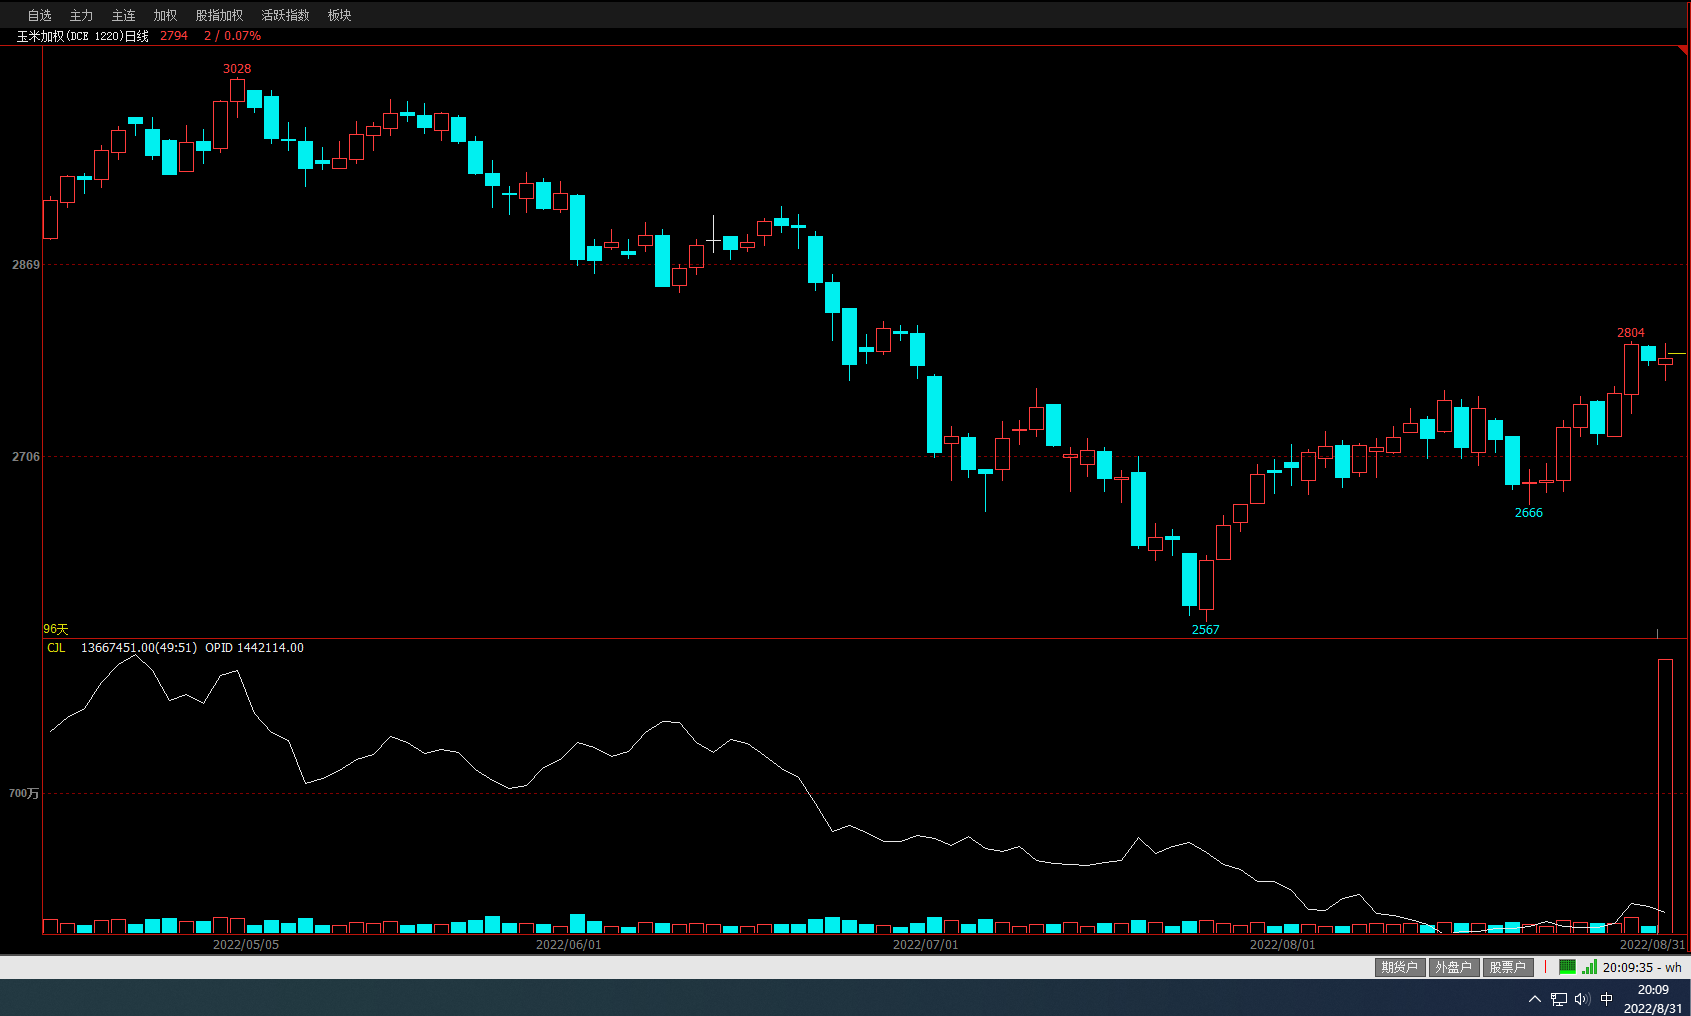This screenshot has height=1016, width=1691.
Task: Click the 2022/07/01 date axis label
Action: click(926, 945)
